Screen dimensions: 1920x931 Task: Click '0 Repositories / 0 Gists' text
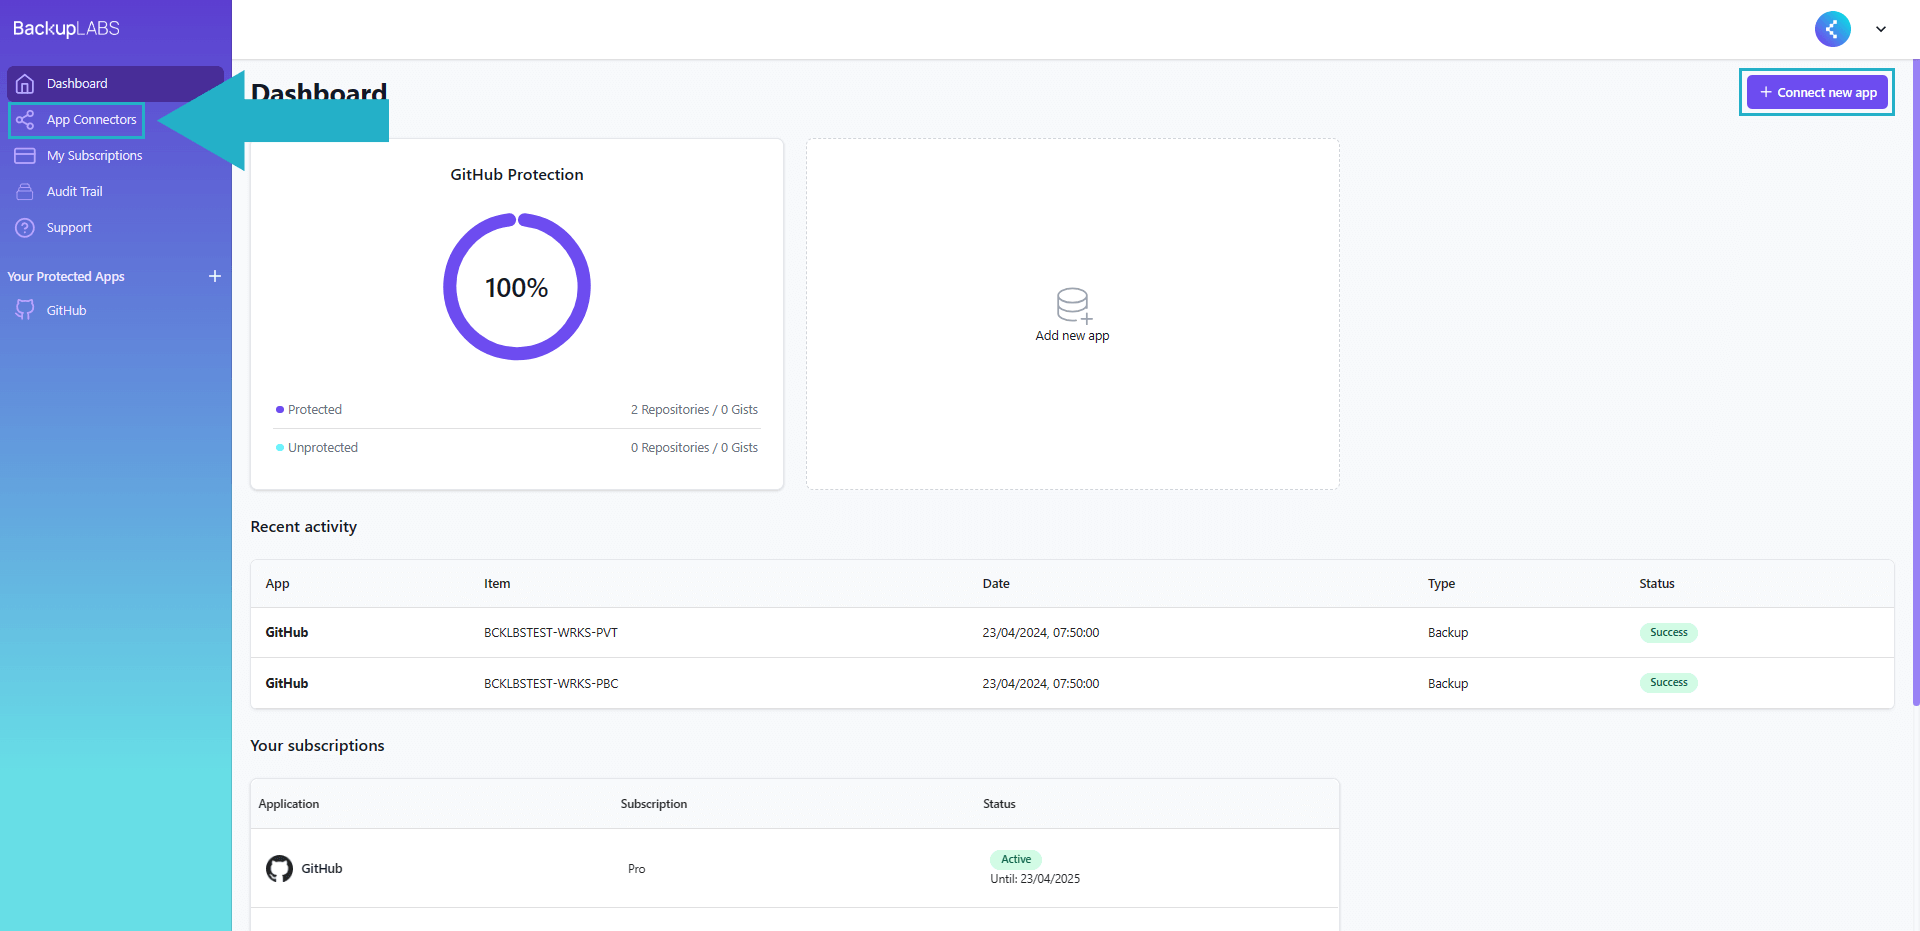point(694,448)
